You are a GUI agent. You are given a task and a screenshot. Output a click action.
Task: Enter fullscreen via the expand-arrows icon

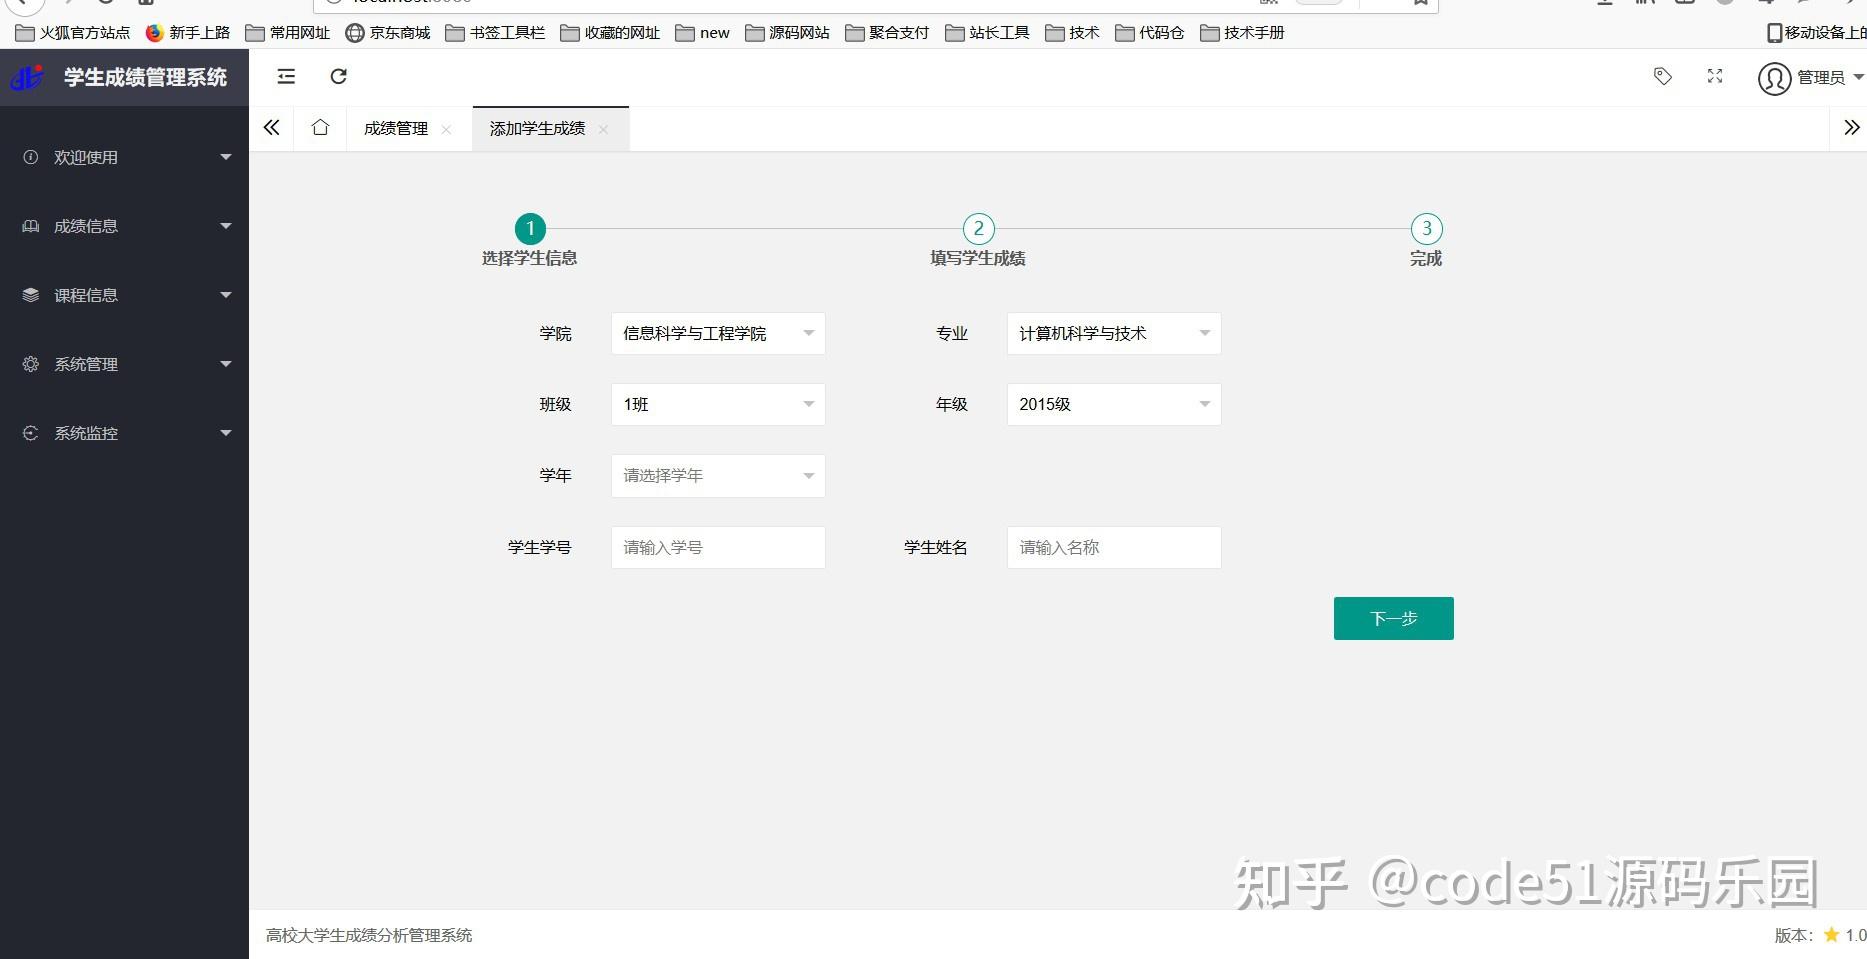tap(1714, 76)
